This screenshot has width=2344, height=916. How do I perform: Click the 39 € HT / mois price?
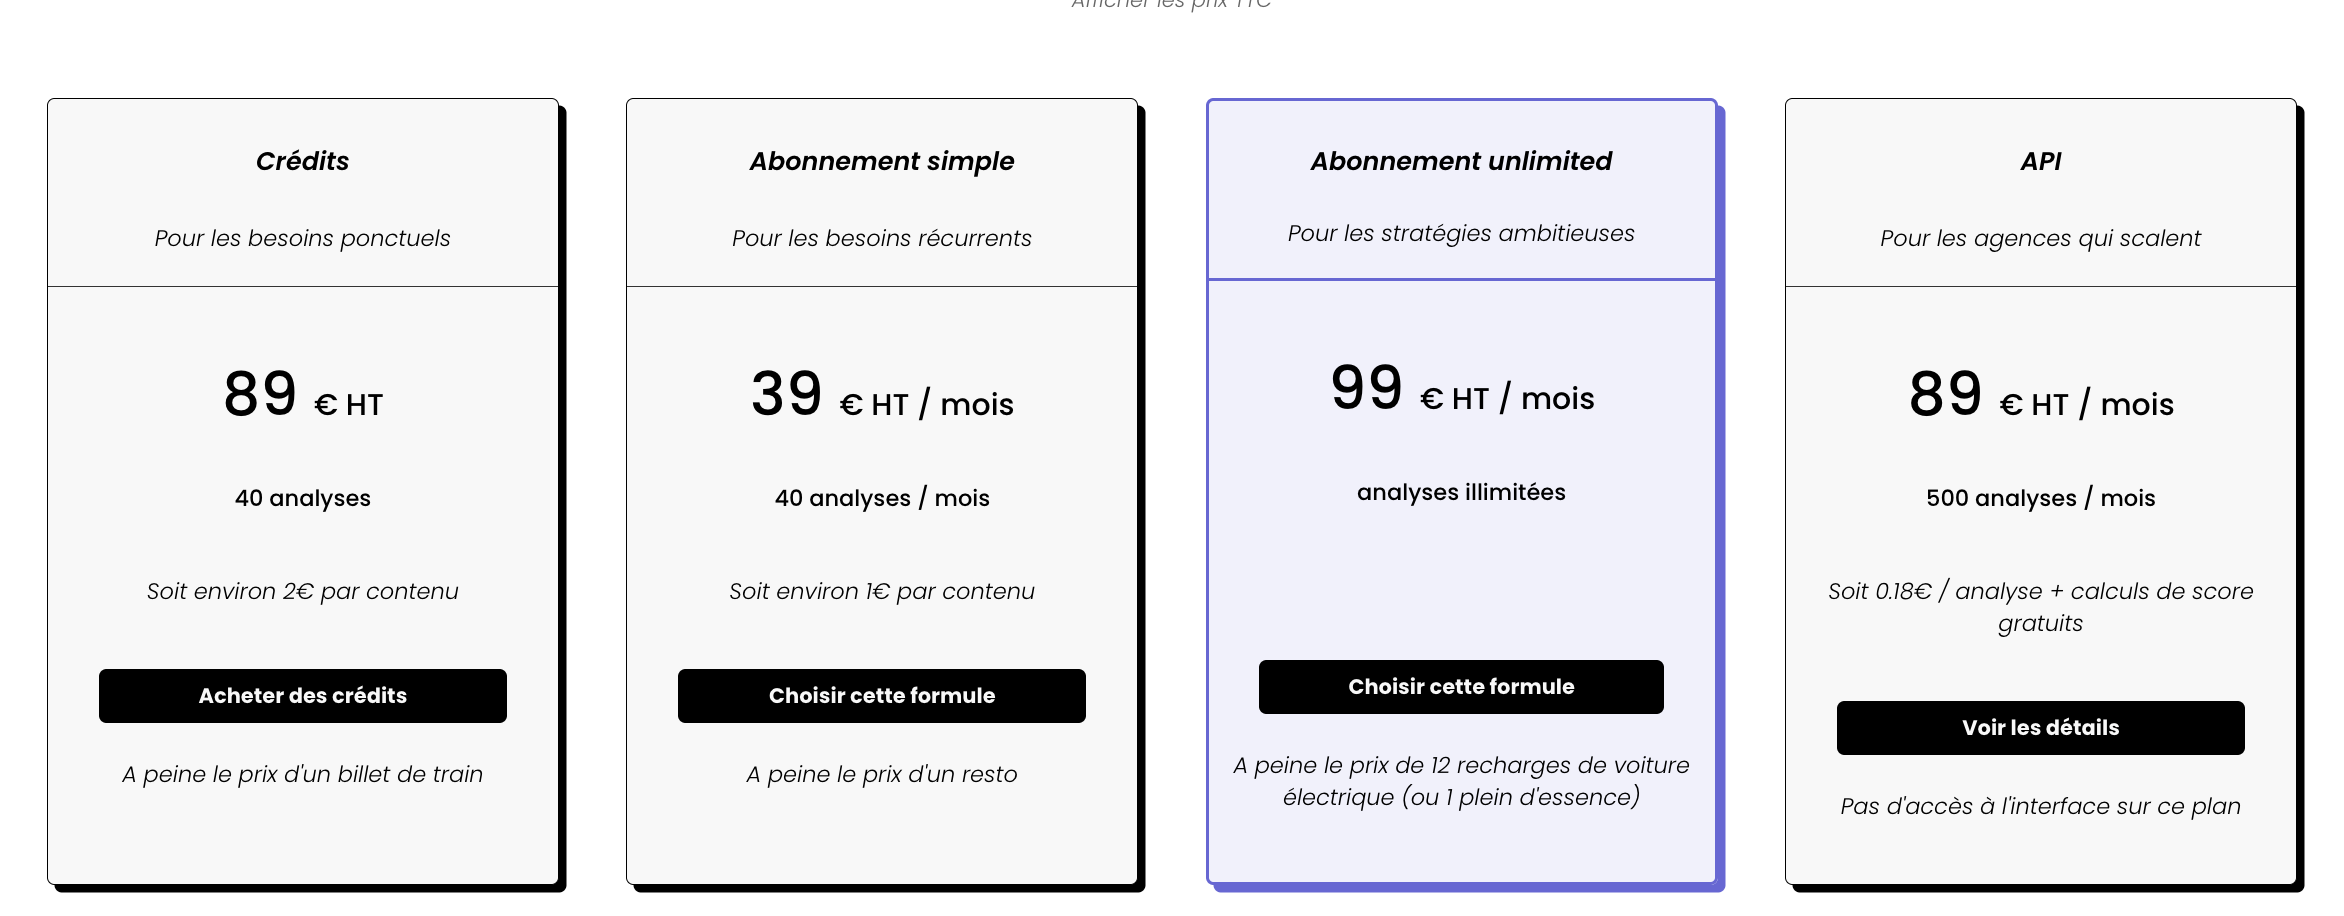coord(881,397)
